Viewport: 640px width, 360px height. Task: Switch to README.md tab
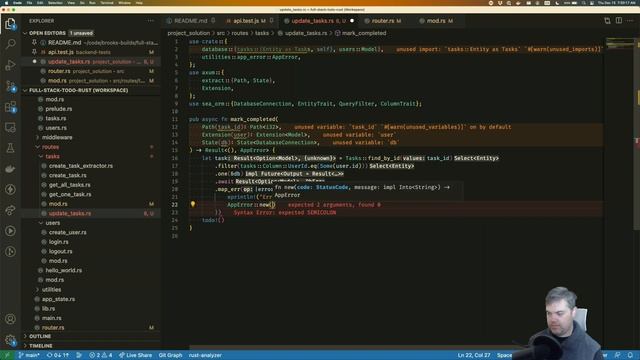[191, 21]
